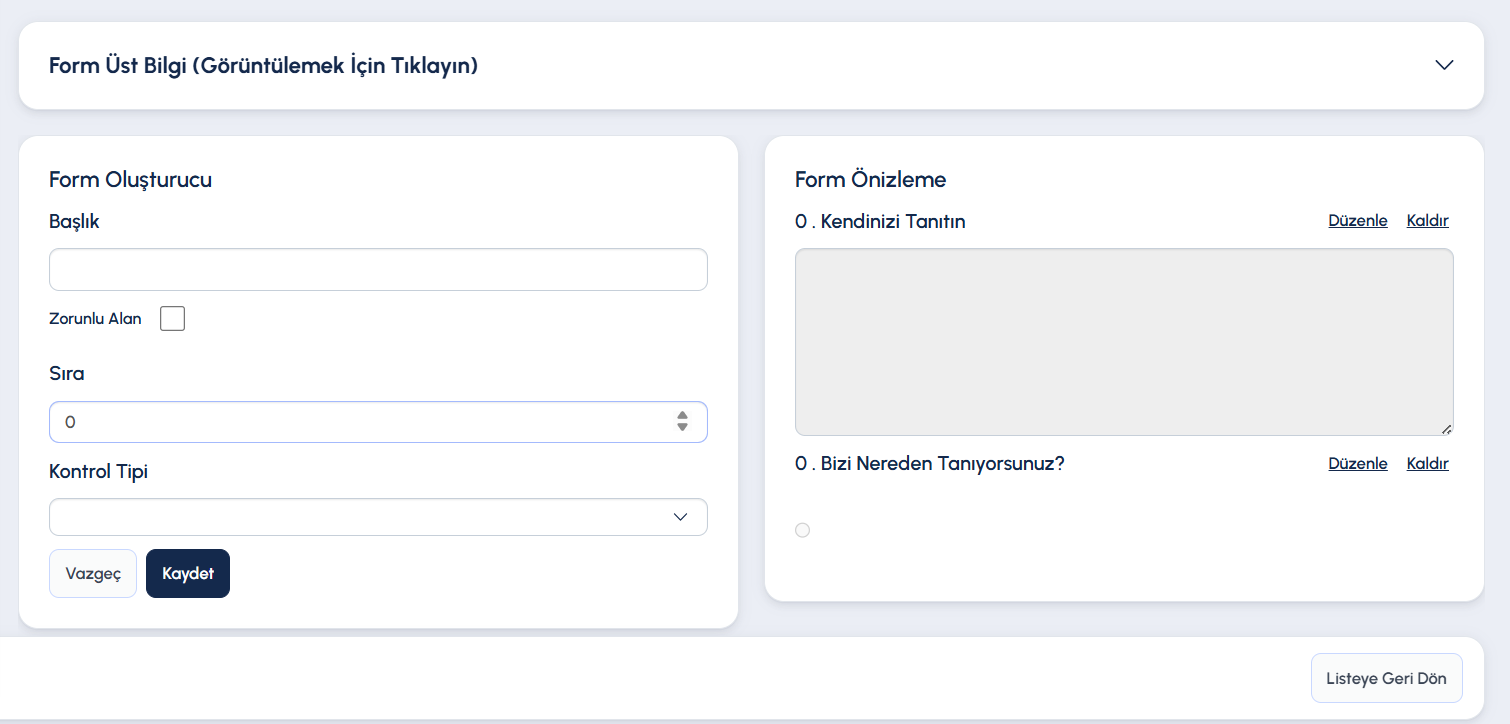Image resolution: width=1510 pixels, height=724 pixels.
Task: Edit the Kendinizi Tanıtın question via Düzenle
Action: 1357,221
